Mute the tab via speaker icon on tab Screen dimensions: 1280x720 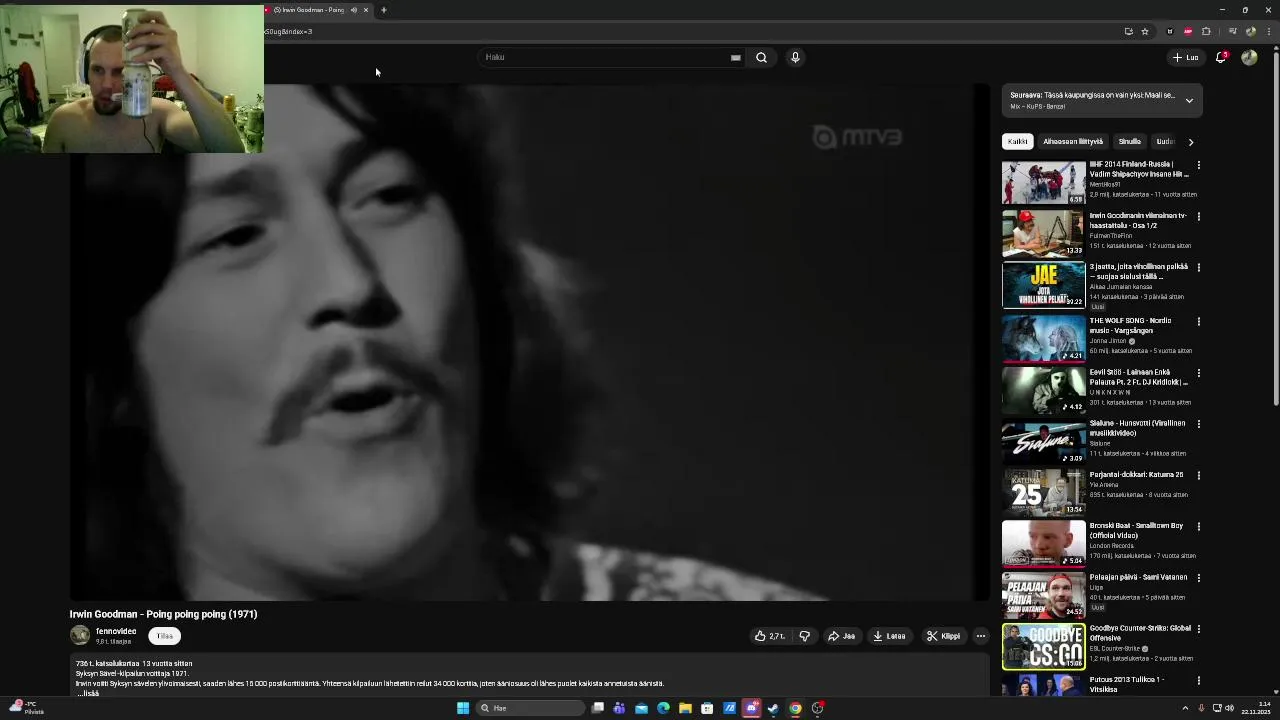click(353, 10)
